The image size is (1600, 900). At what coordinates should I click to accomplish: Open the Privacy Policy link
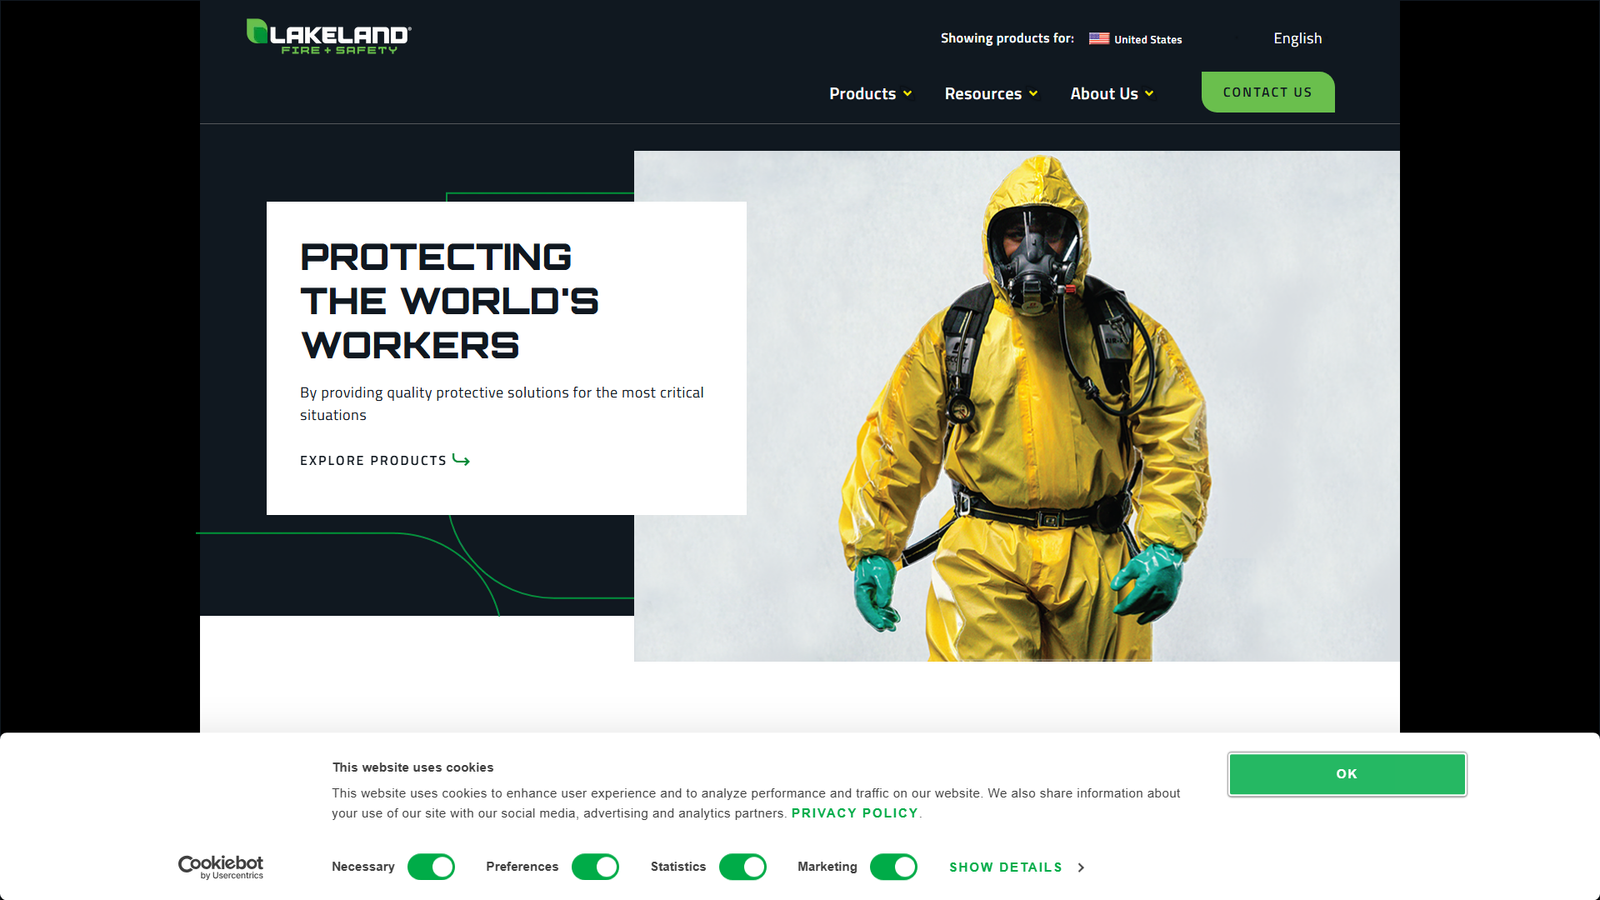pyautogui.click(x=854, y=813)
